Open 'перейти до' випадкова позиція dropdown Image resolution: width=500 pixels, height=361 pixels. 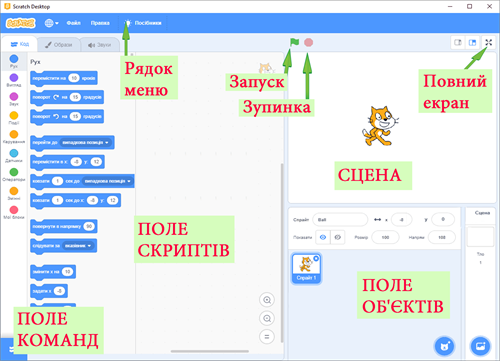pos(86,143)
